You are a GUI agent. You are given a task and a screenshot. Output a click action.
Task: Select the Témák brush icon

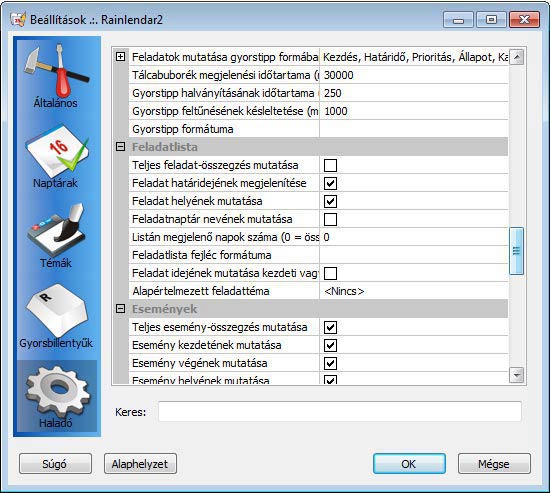pyautogui.click(x=56, y=236)
